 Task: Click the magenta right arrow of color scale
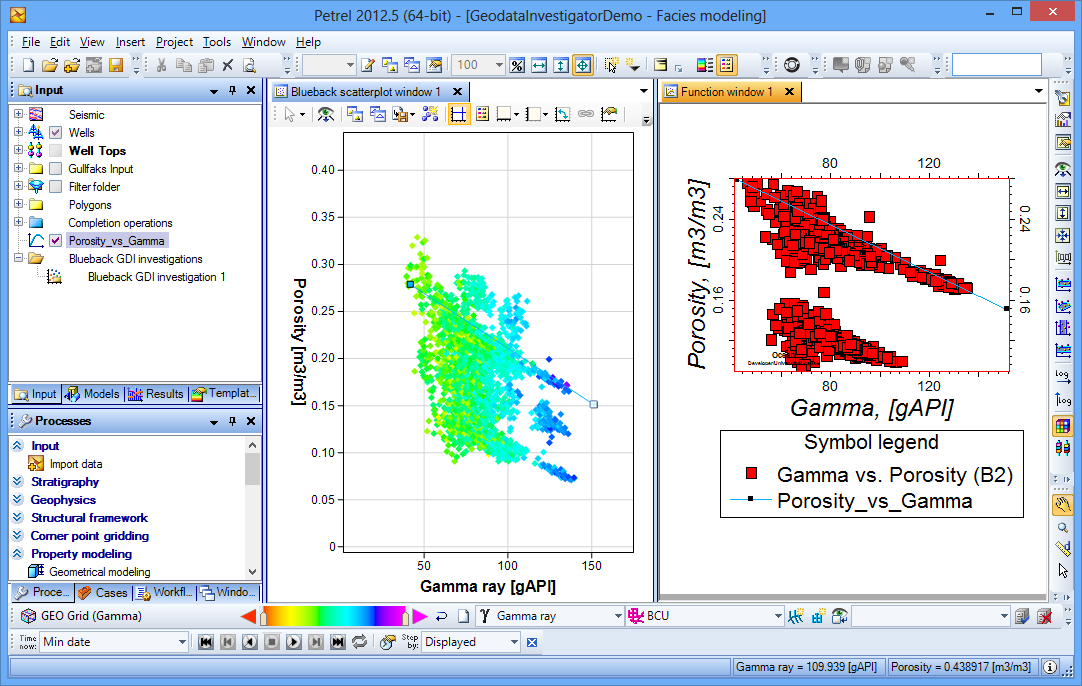point(420,616)
